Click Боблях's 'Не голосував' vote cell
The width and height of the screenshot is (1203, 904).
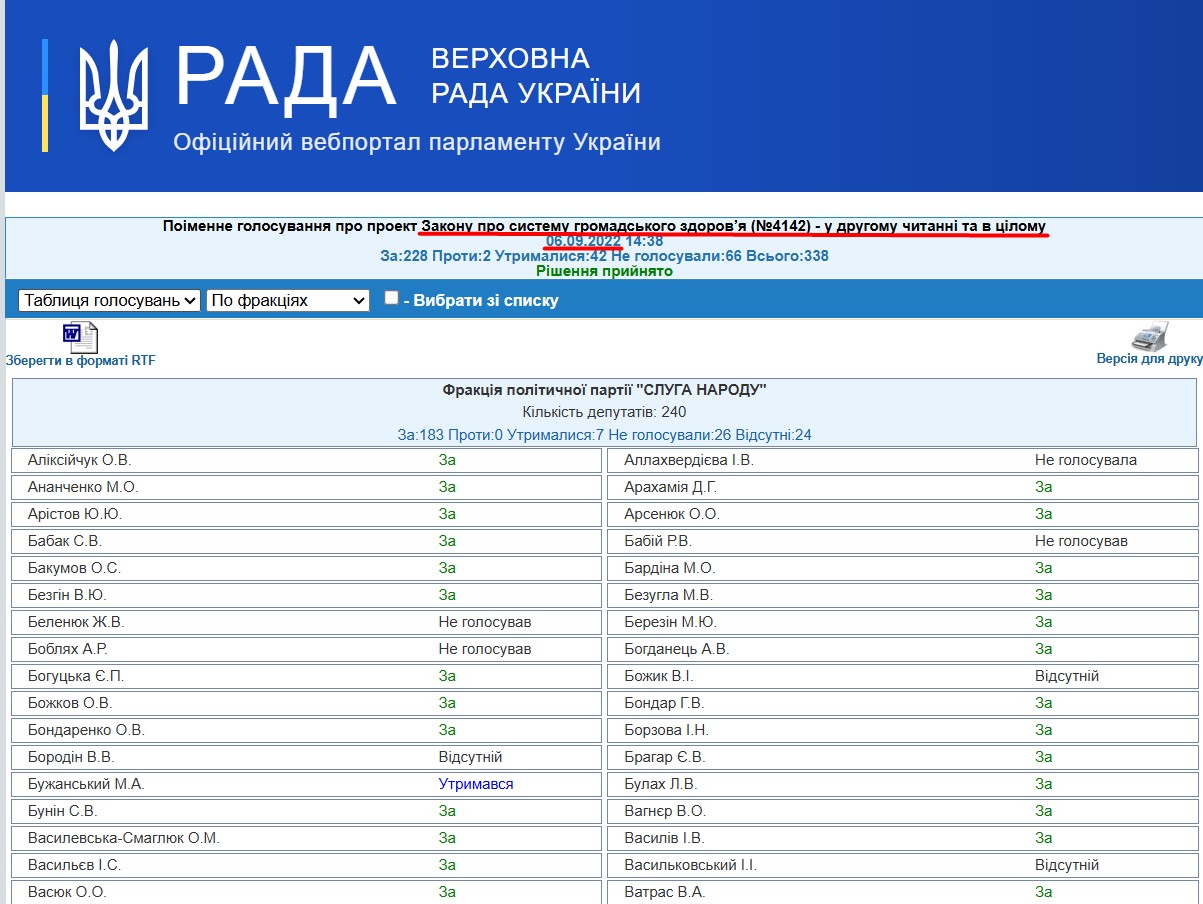[x=485, y=649]
